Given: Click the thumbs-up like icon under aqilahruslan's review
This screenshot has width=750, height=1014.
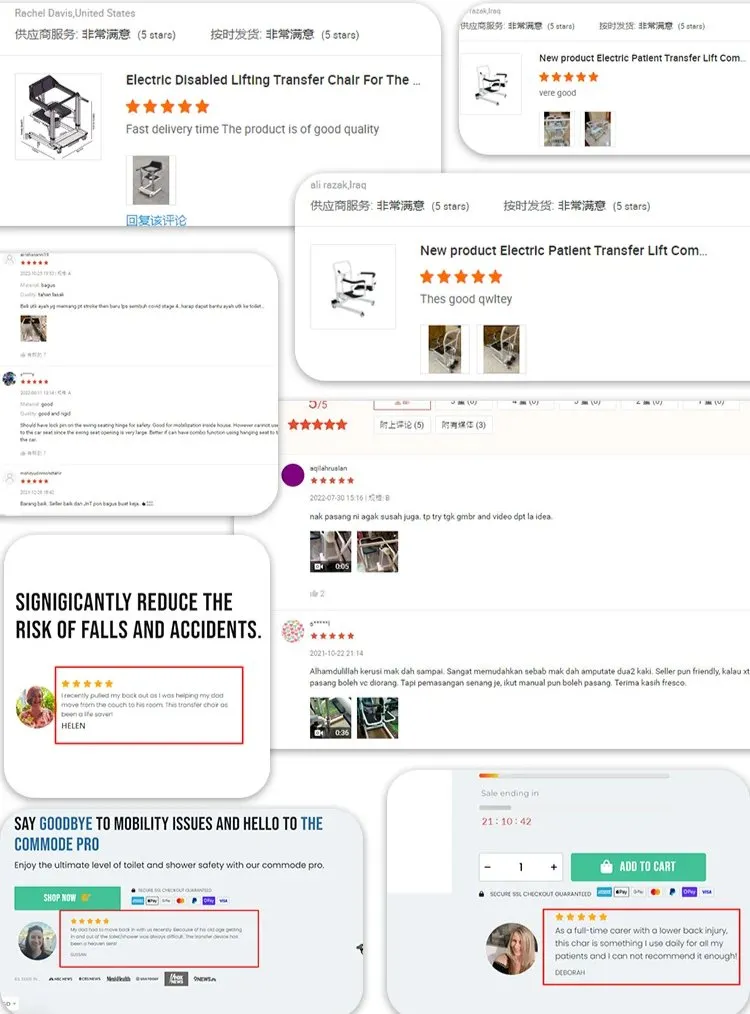Looking at the screenshot, I should coord(314,593).
